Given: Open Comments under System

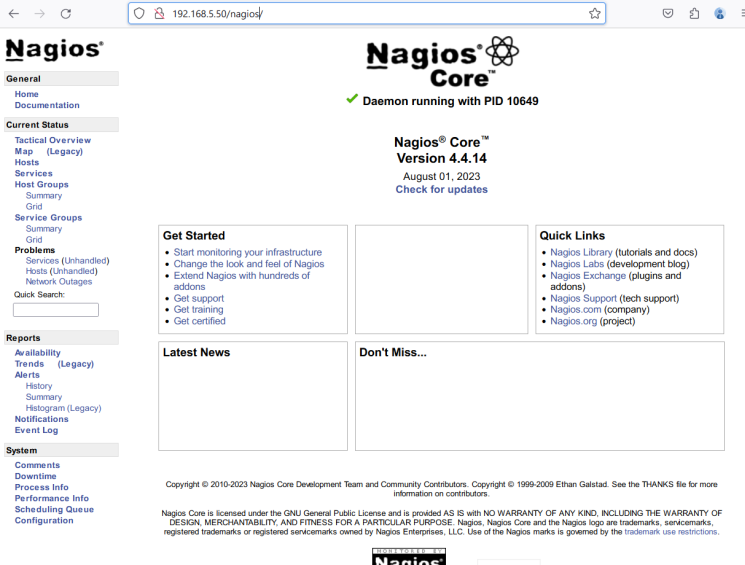Looking at the screenshot, I should 37,465.
